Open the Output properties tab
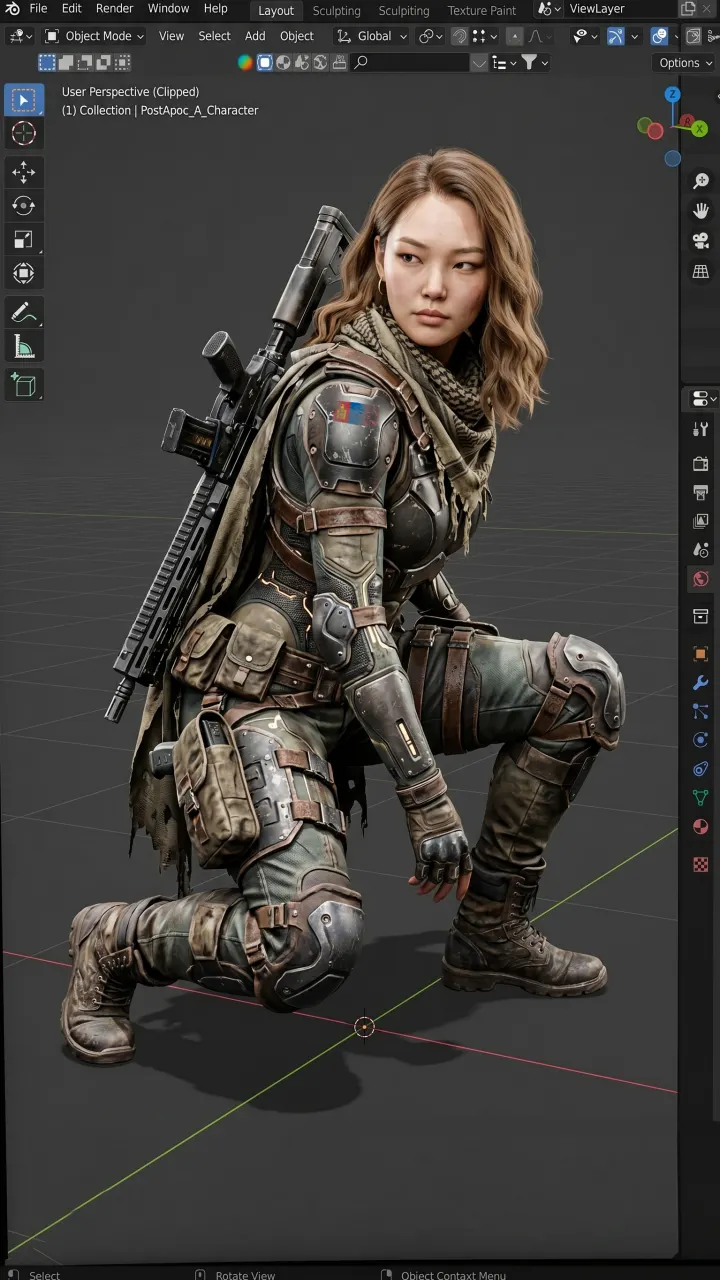This screenshot has height=1280, width=720. pyautogui.click(x=701, y=492)
